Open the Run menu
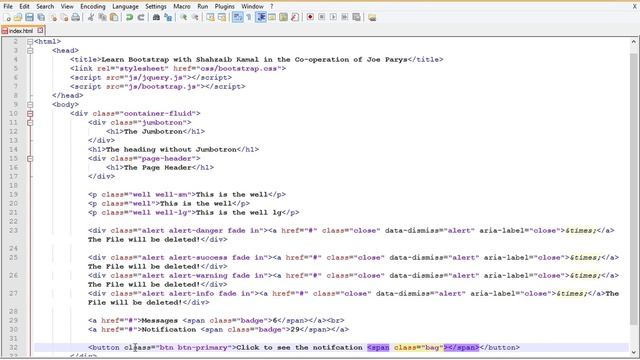The height and width of the screenshot is (360, 640). coord(202,7)
